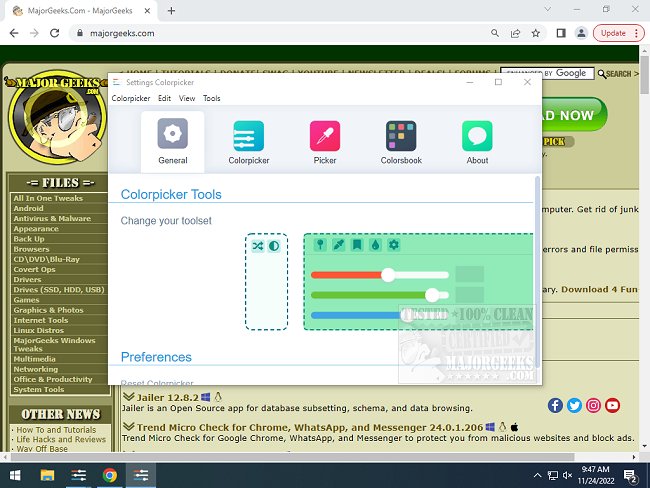
Task: Click the shuffle random color tool icon
Action: pos(257,245)
